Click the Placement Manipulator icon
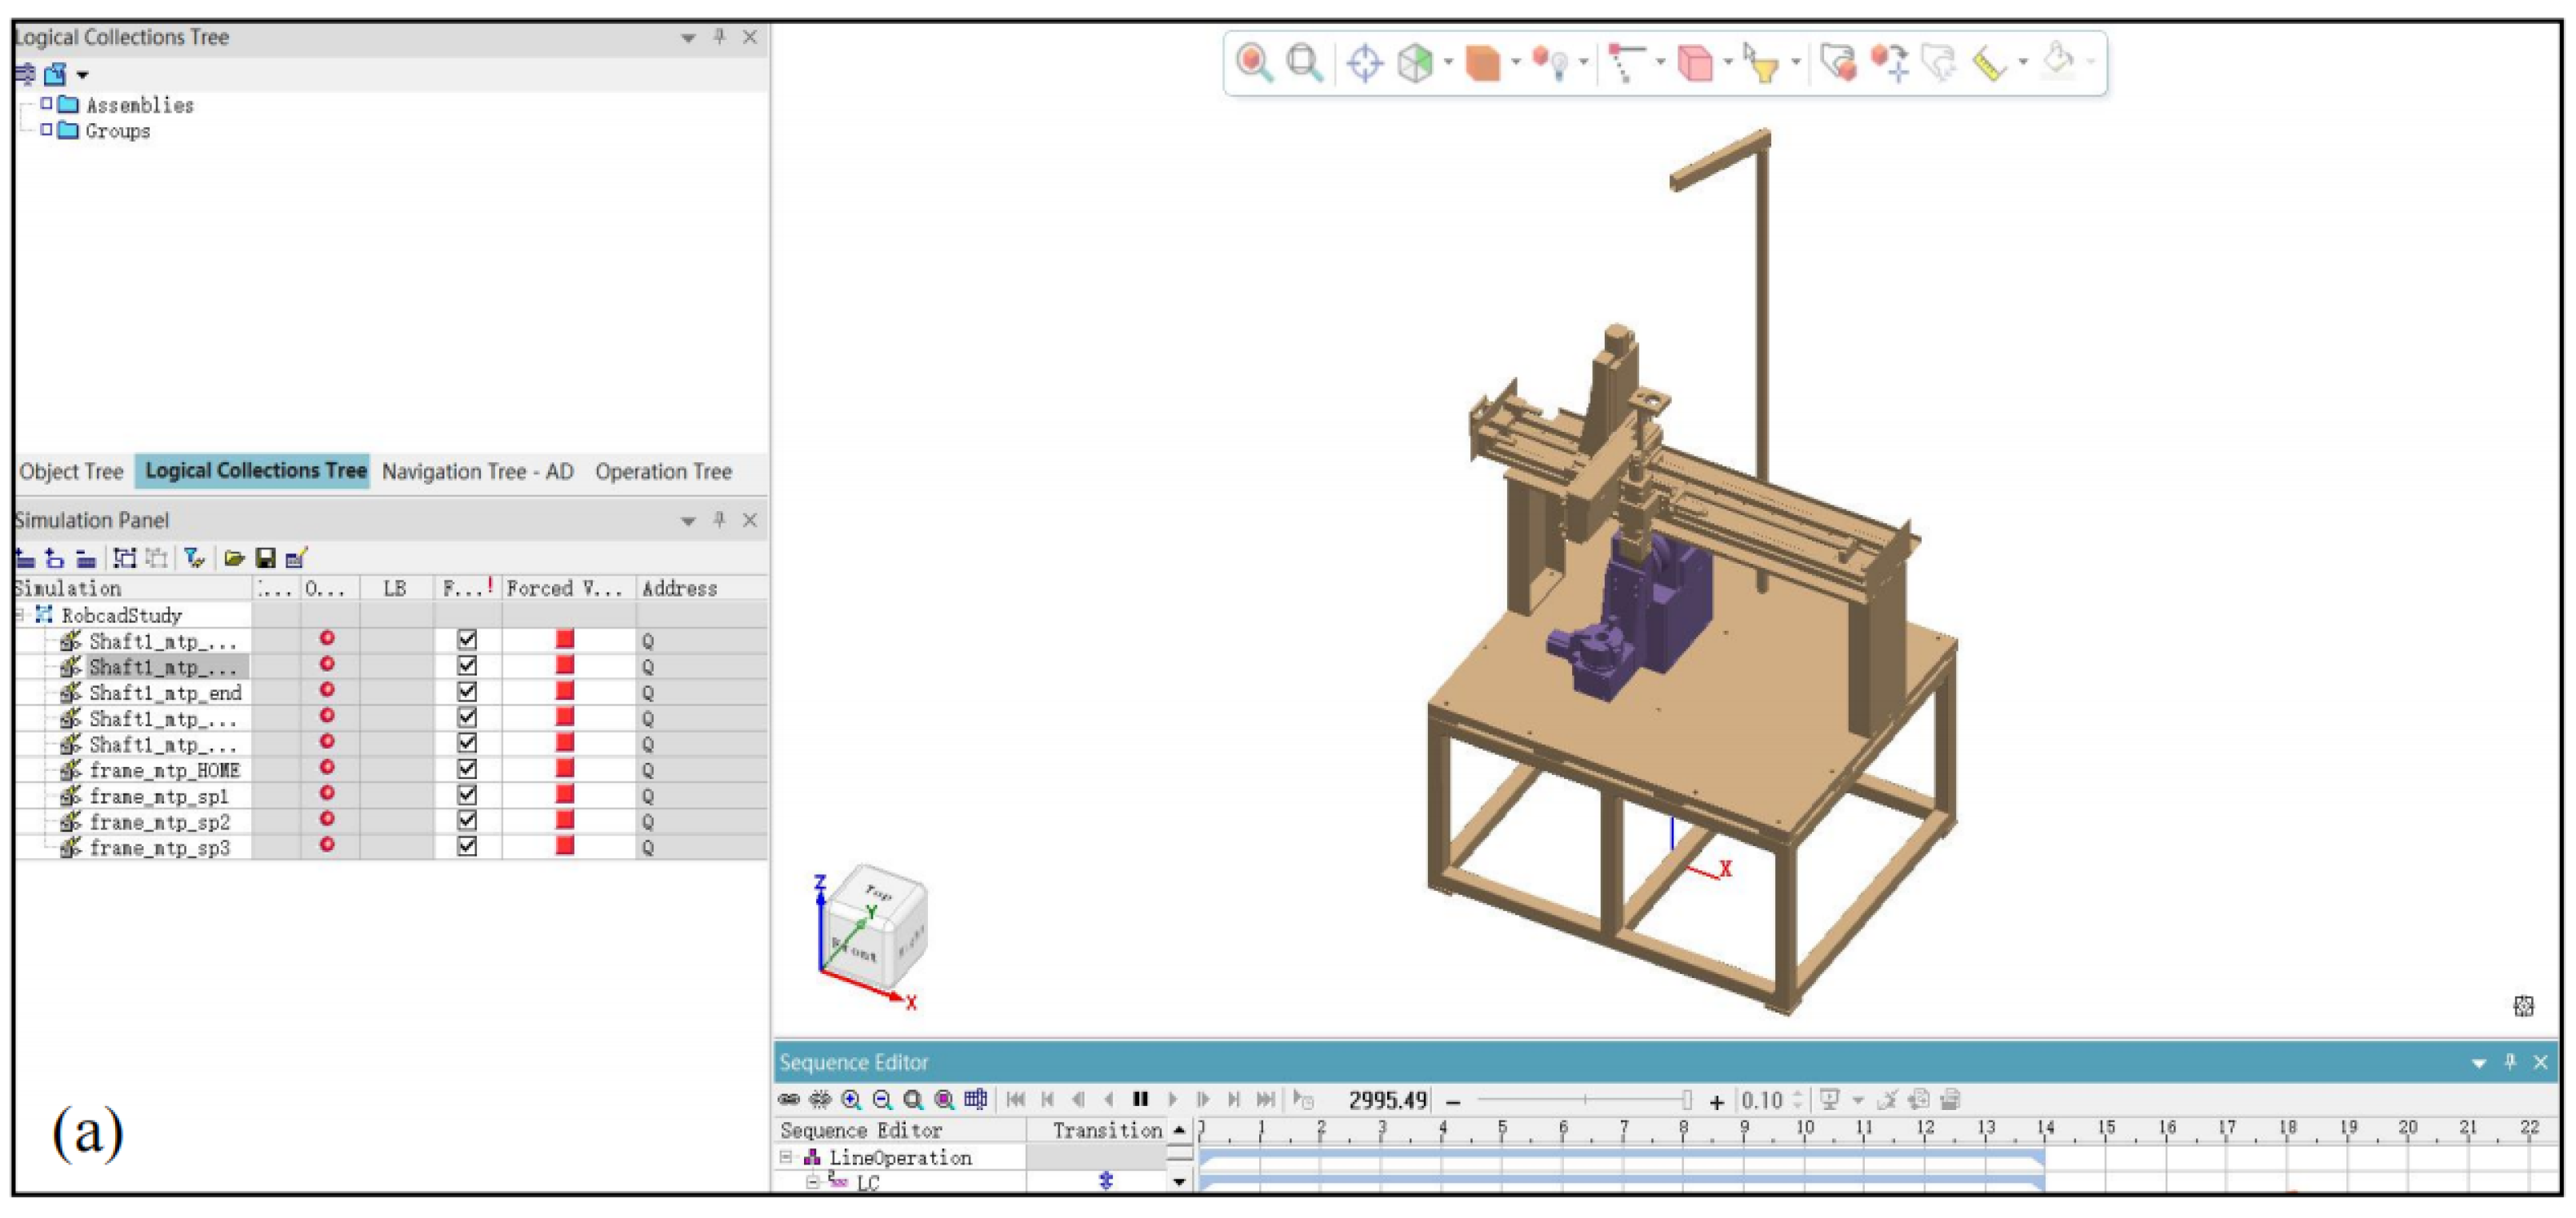Screen dimensions: 2576x1218 (x=1888, y=62)
